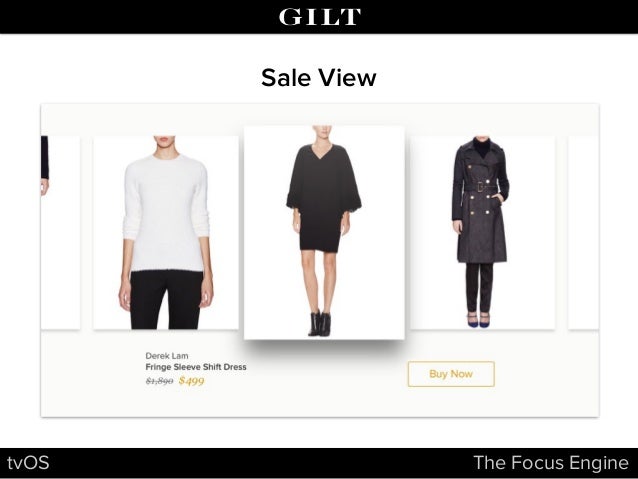The image size is (638, 479).
Task: Click blue shoes on trench coat model
Action: [x=478, y=320]
